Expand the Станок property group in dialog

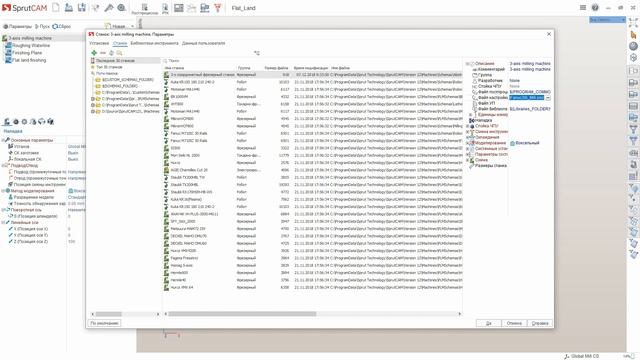pyautogui.click(x=468, y=160)
